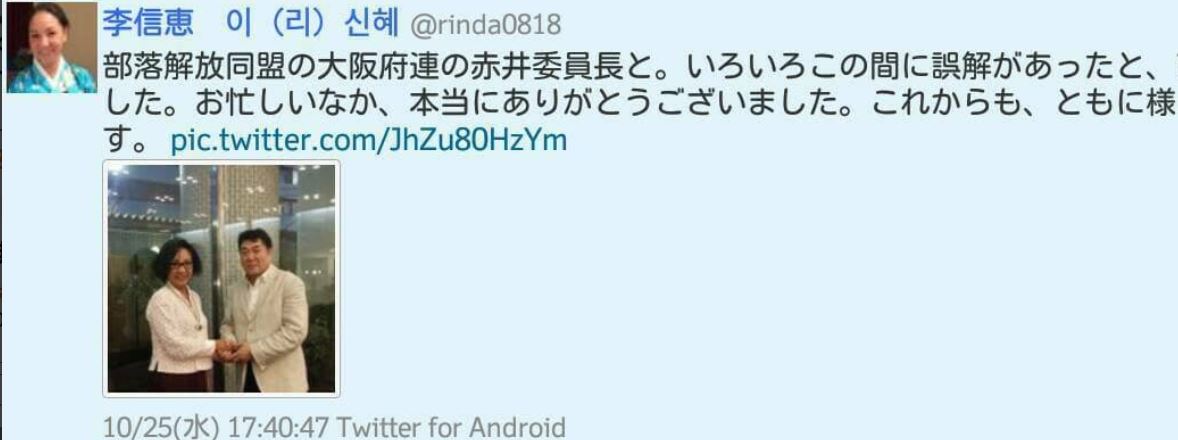This screenshot has height=440, width=1178.
Task: Click the Twitter for Android source label
Action: click(x=450, y=427)
